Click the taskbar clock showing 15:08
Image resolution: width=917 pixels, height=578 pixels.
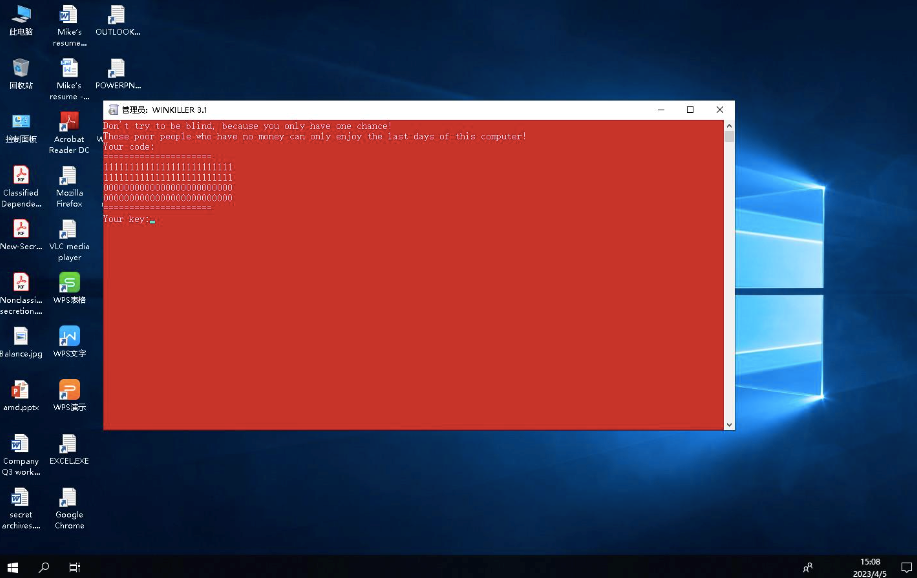point(870,567)
